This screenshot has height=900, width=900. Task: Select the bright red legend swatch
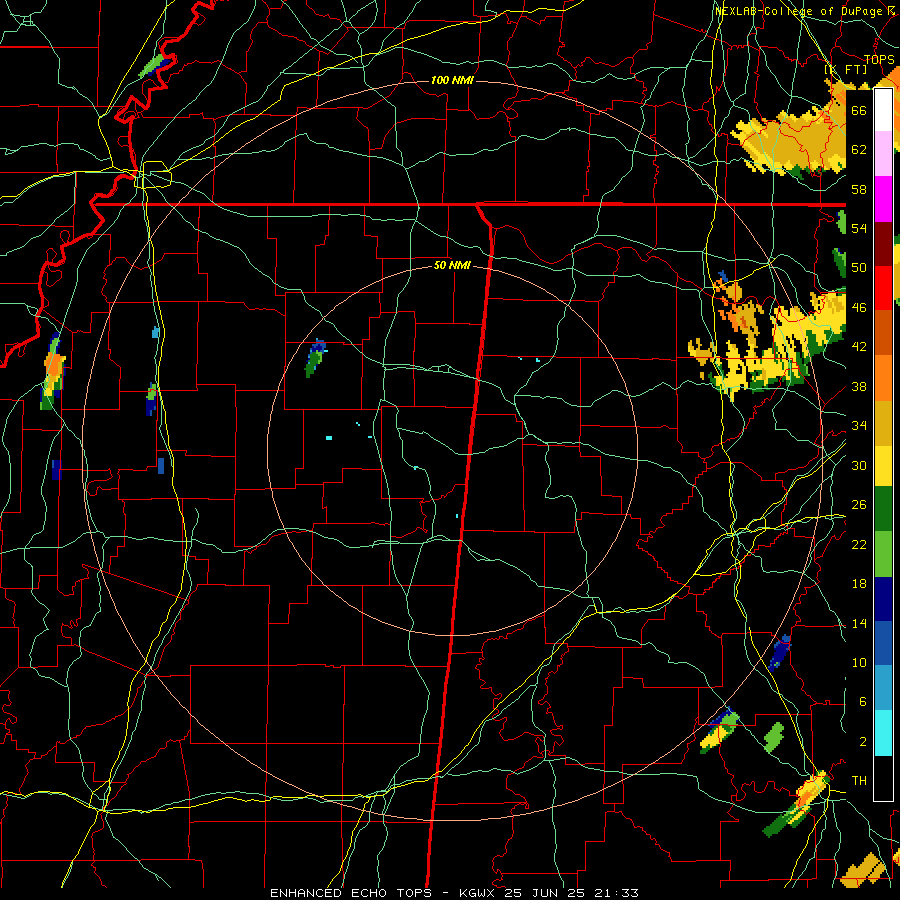tap(883, 288)
